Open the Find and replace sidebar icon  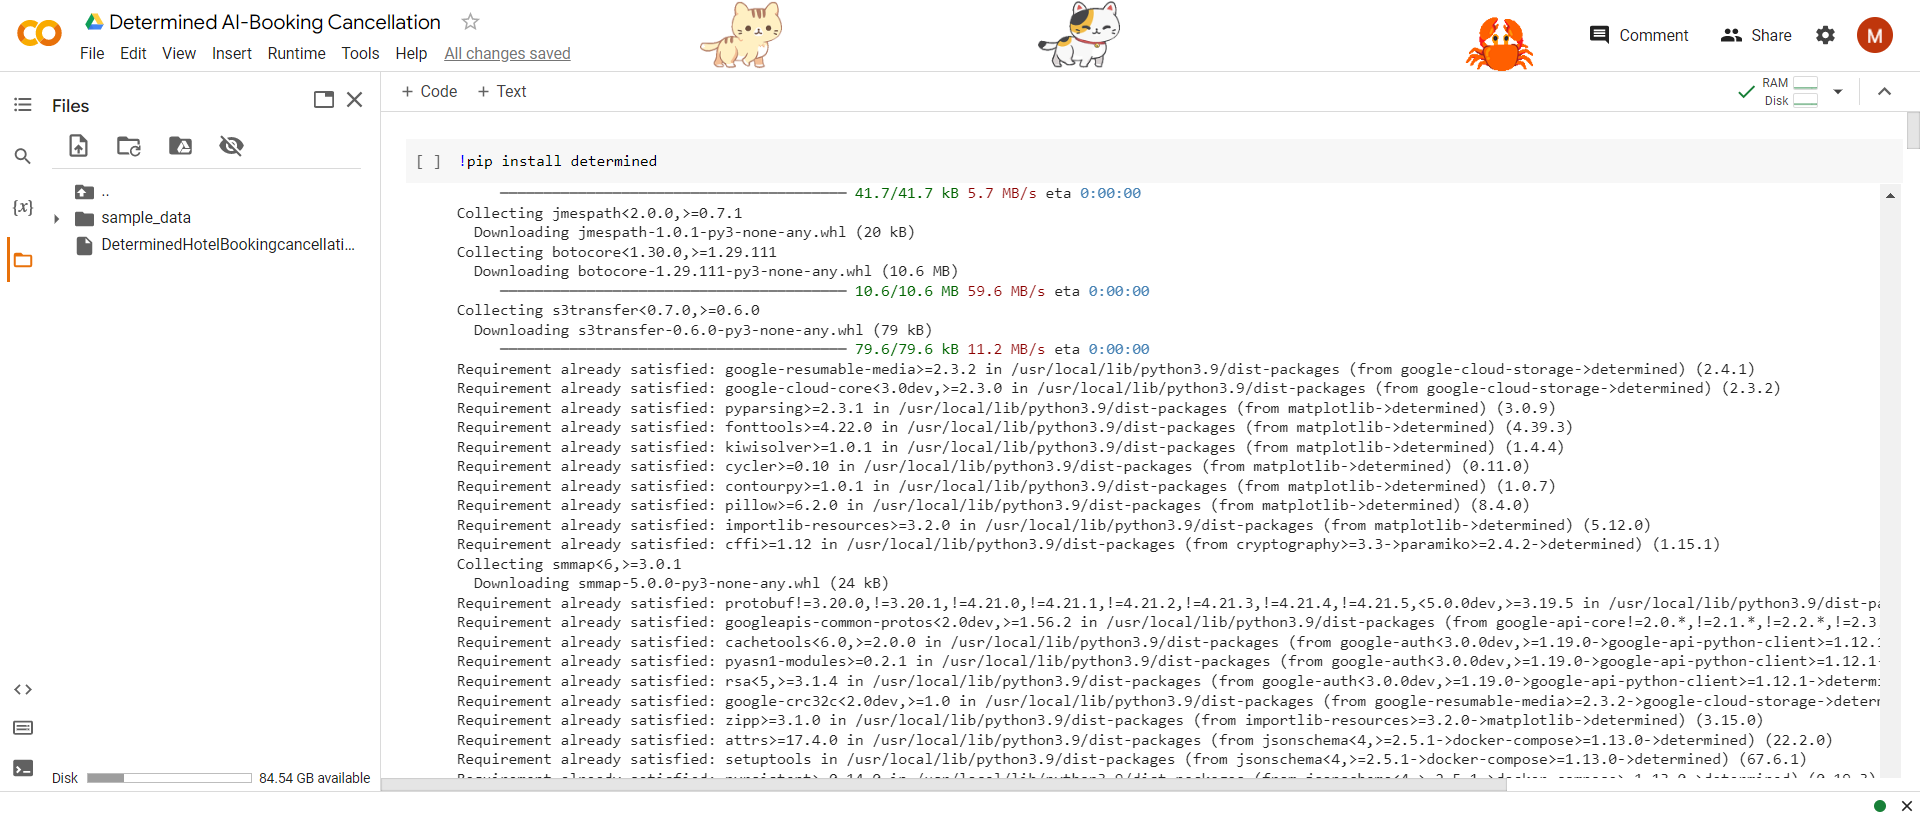point(23,156)
